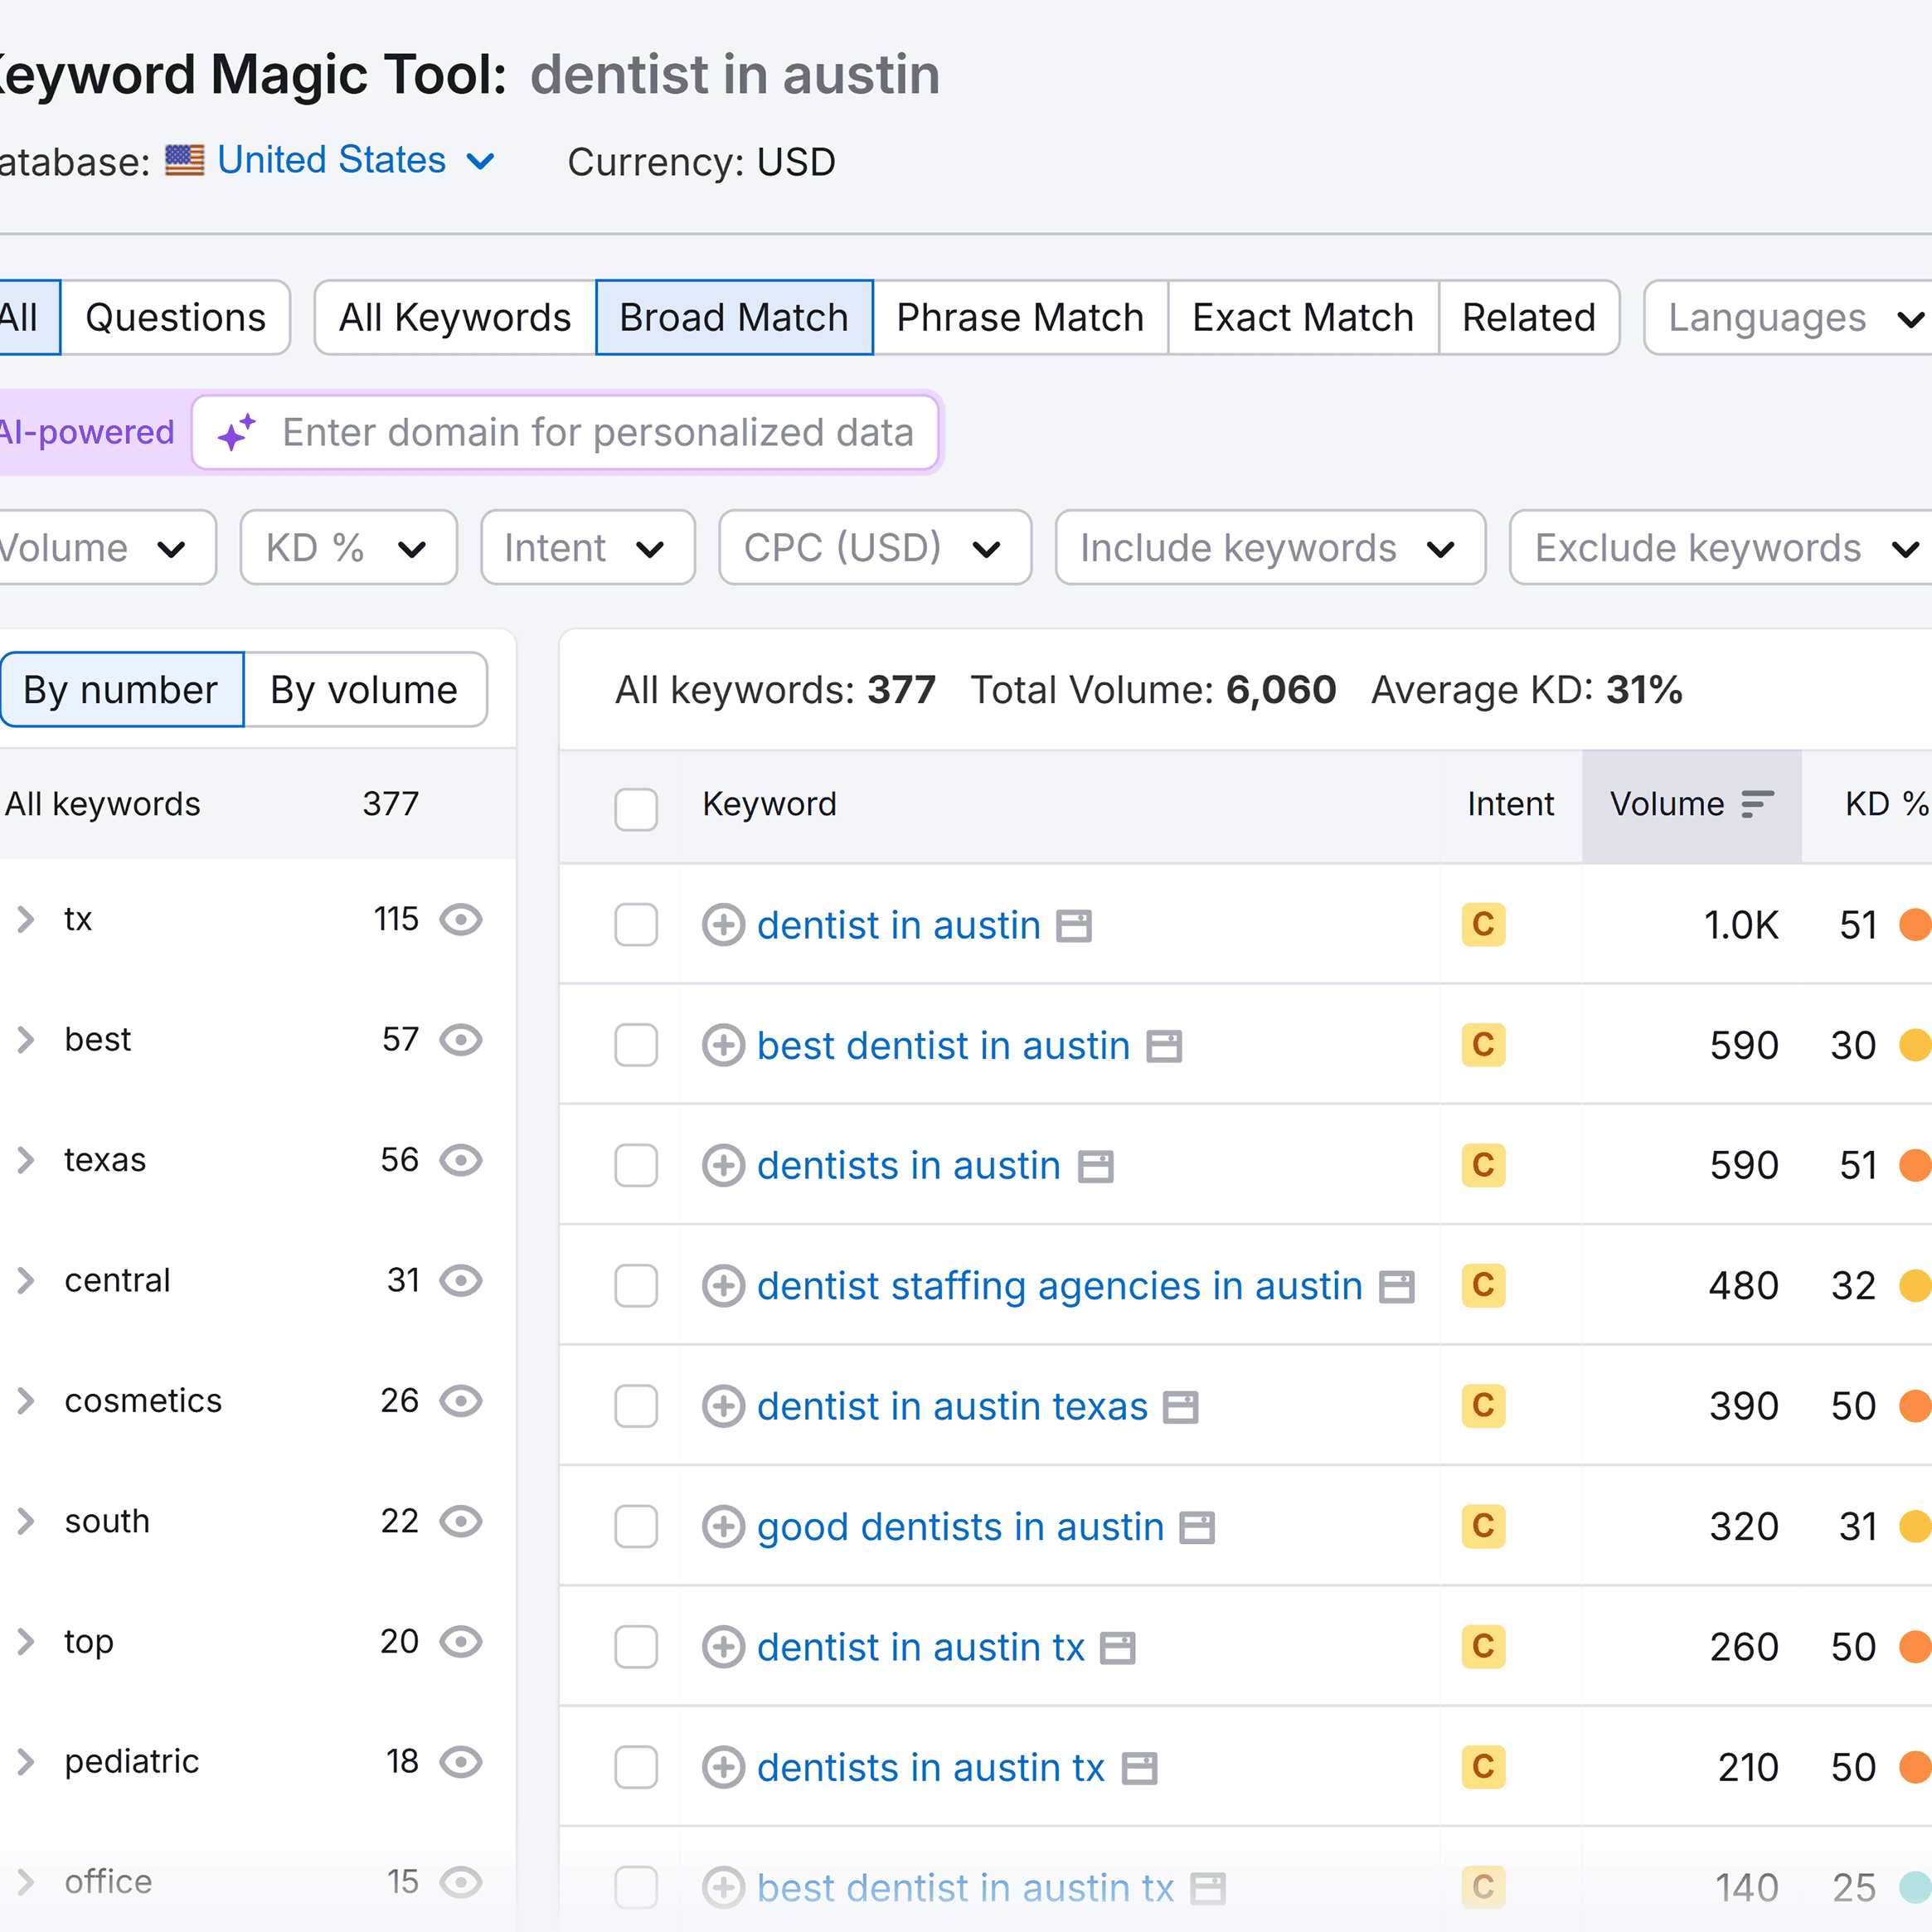Expand the 'best' keyword group
1932x1932 pixels.
click(x=26, y=1040)
